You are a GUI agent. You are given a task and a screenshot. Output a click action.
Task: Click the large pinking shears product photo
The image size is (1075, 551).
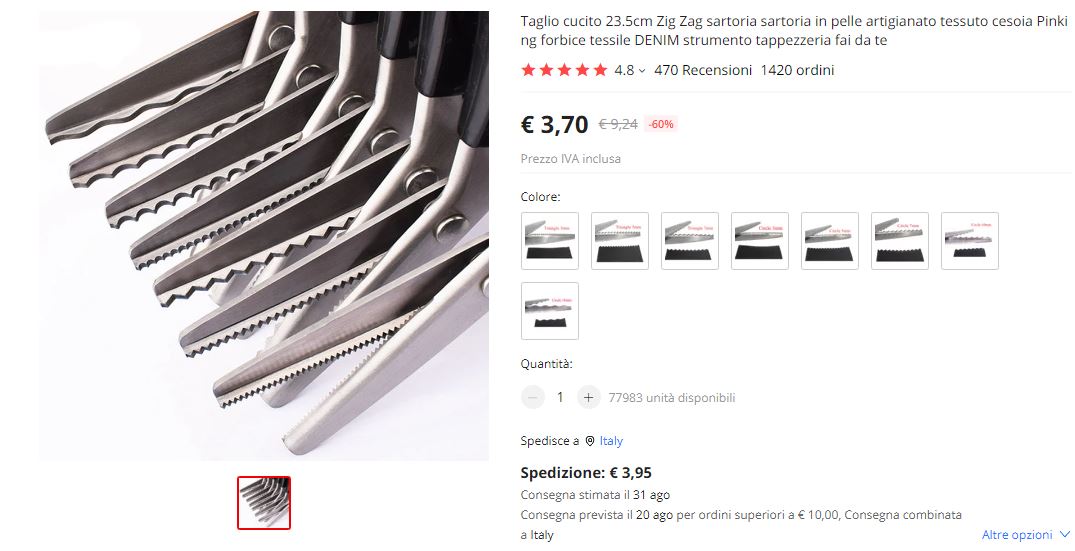click(264, 235)
